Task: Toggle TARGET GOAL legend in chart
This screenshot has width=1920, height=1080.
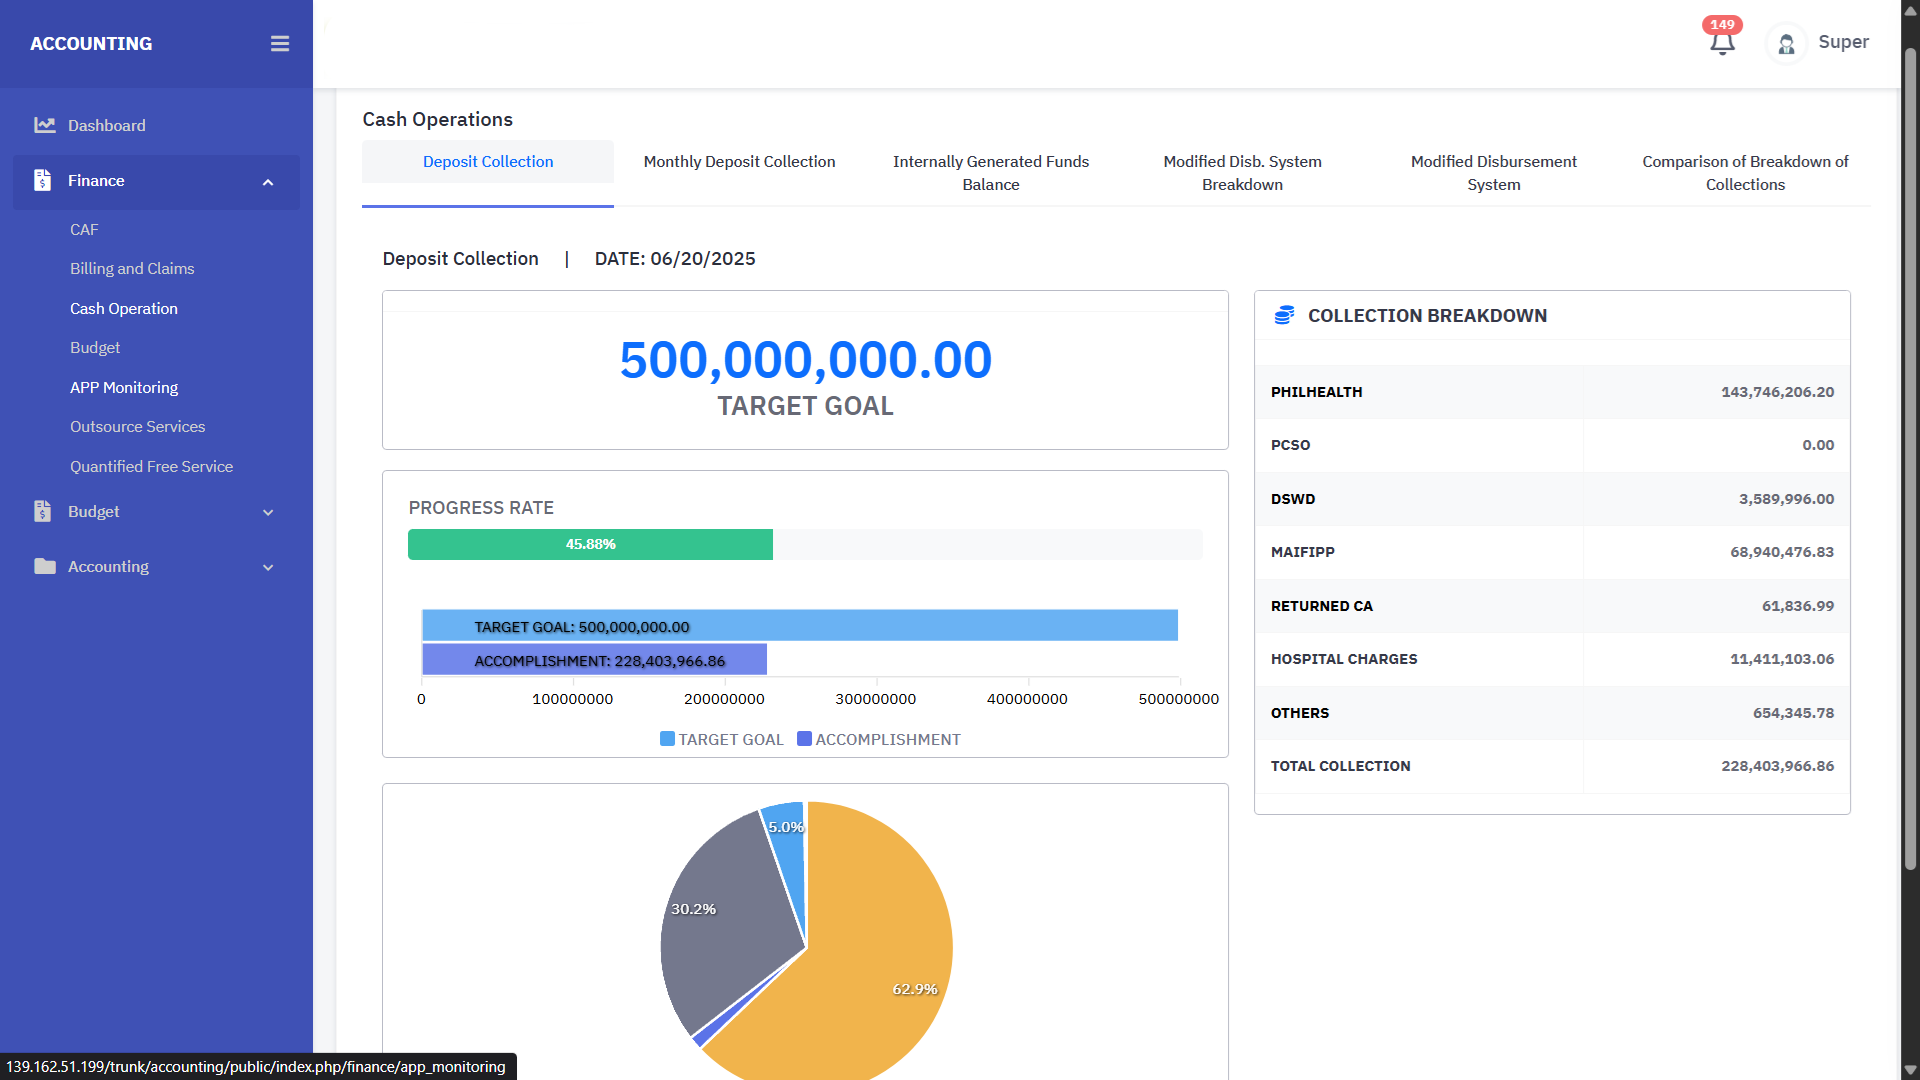Action: [x=721, y=740]
